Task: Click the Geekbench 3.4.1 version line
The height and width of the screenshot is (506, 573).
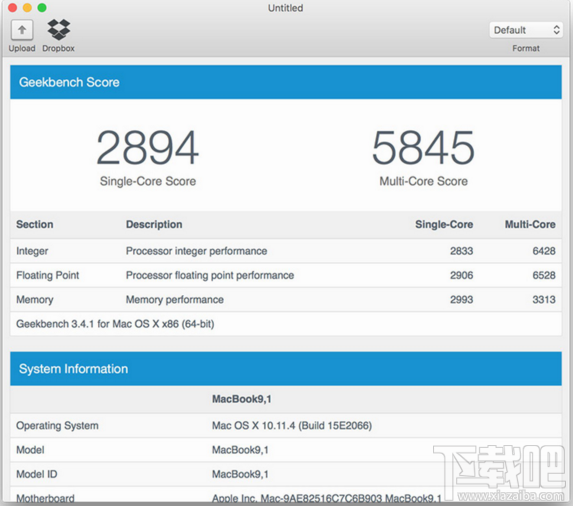Action: (115, 324)
